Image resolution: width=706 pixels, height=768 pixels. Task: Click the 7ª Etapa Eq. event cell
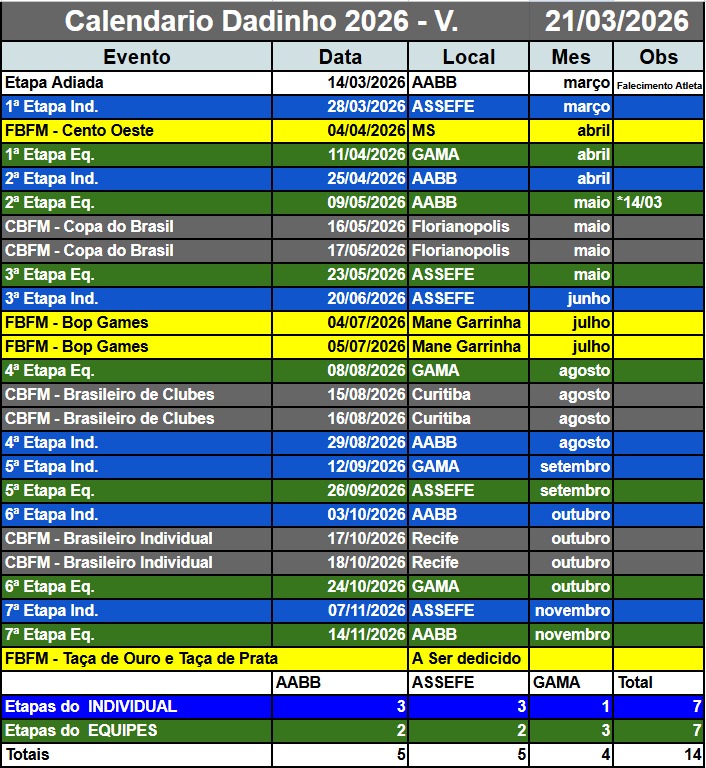coord(137,635)
